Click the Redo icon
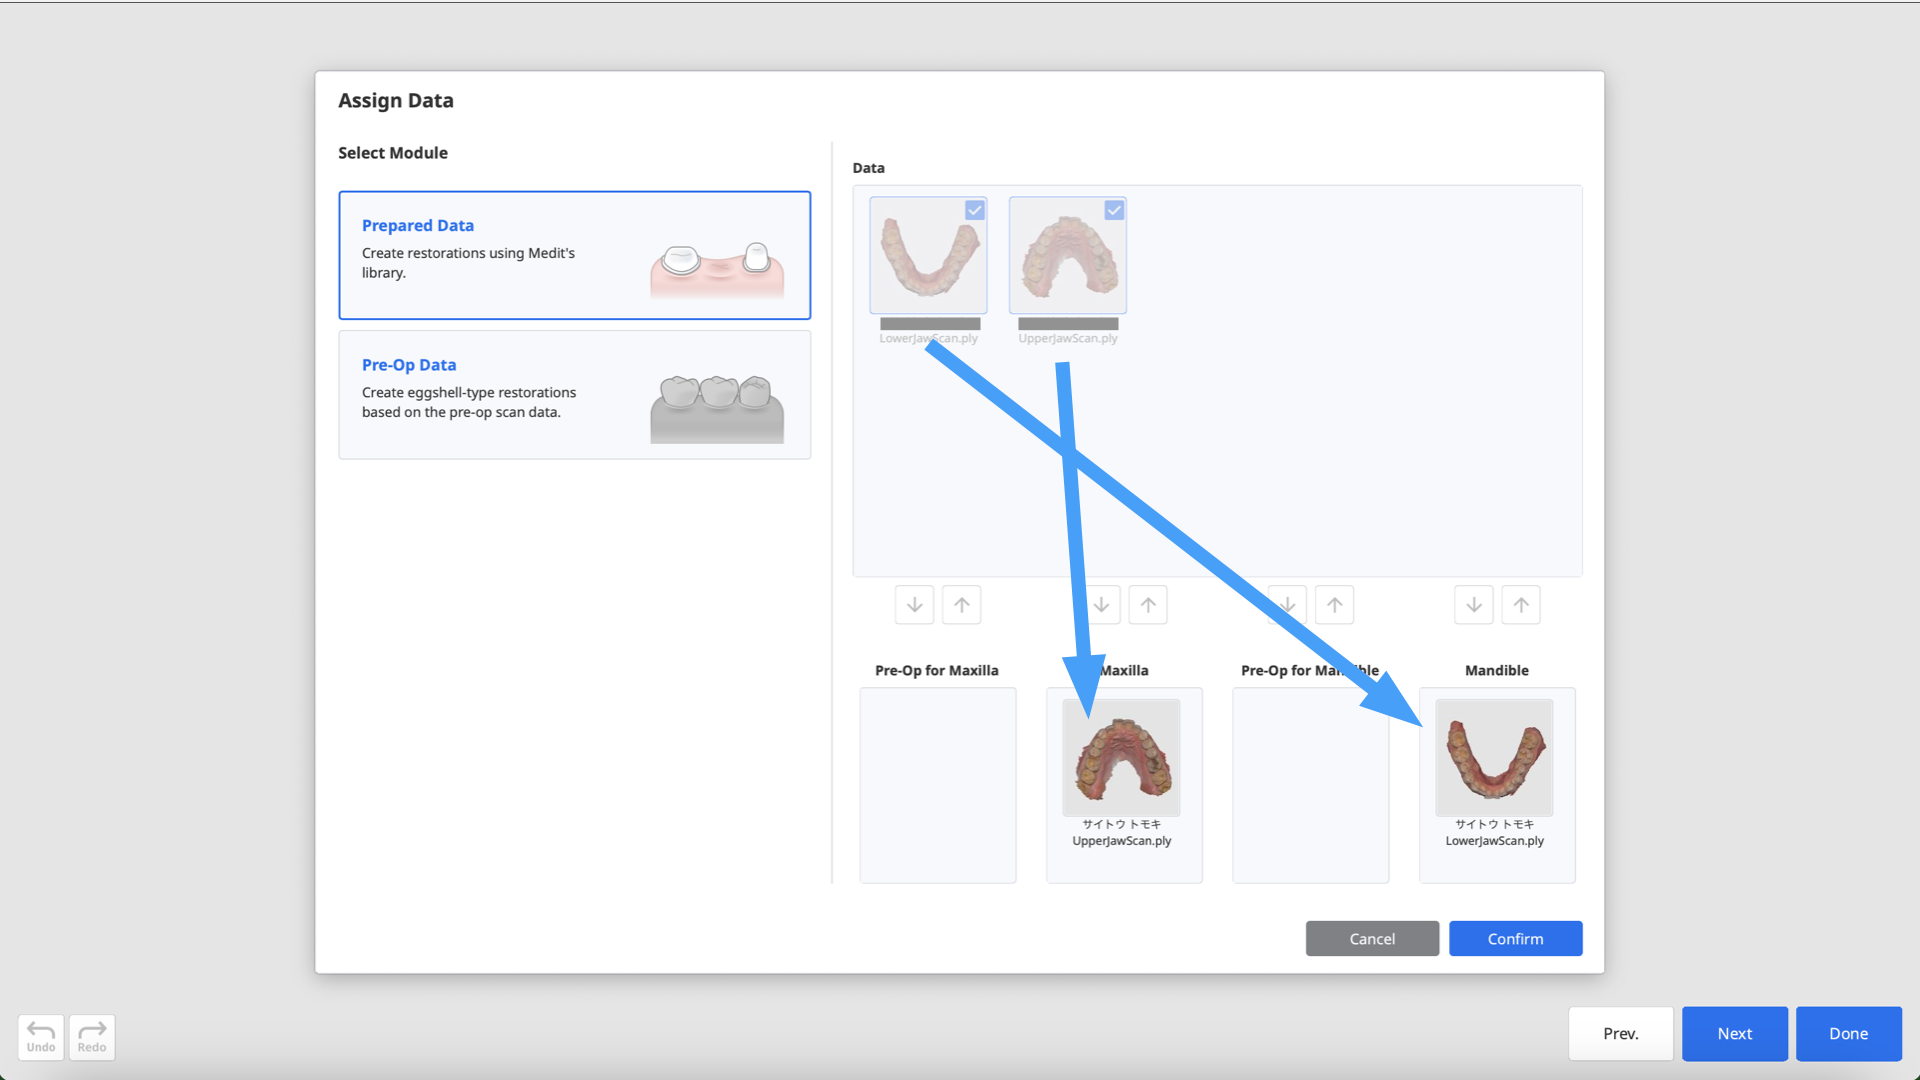Image resolution: width=1920 pixels, height=1080 pixels. tap(92, 1037)
